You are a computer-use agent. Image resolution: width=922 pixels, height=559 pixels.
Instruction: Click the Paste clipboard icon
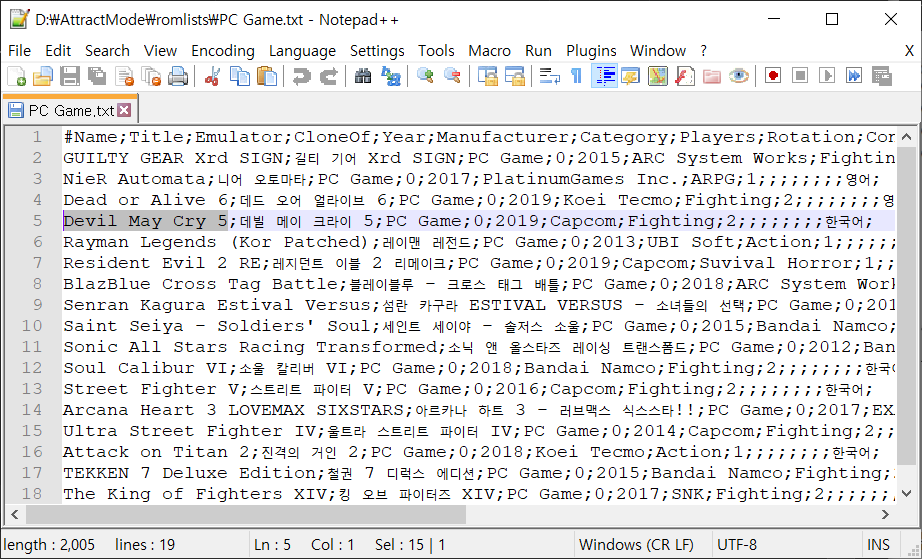(x=267, y=76)
